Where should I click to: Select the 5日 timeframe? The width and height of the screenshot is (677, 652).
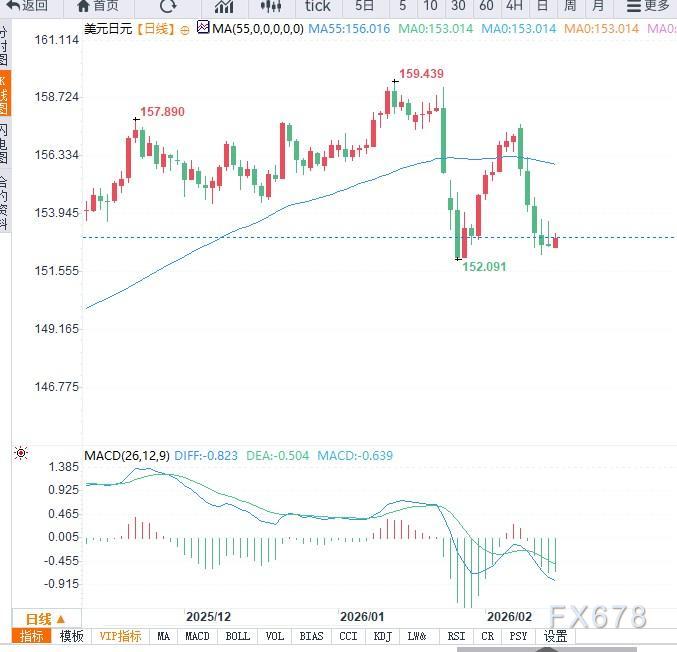coord(365,6)
